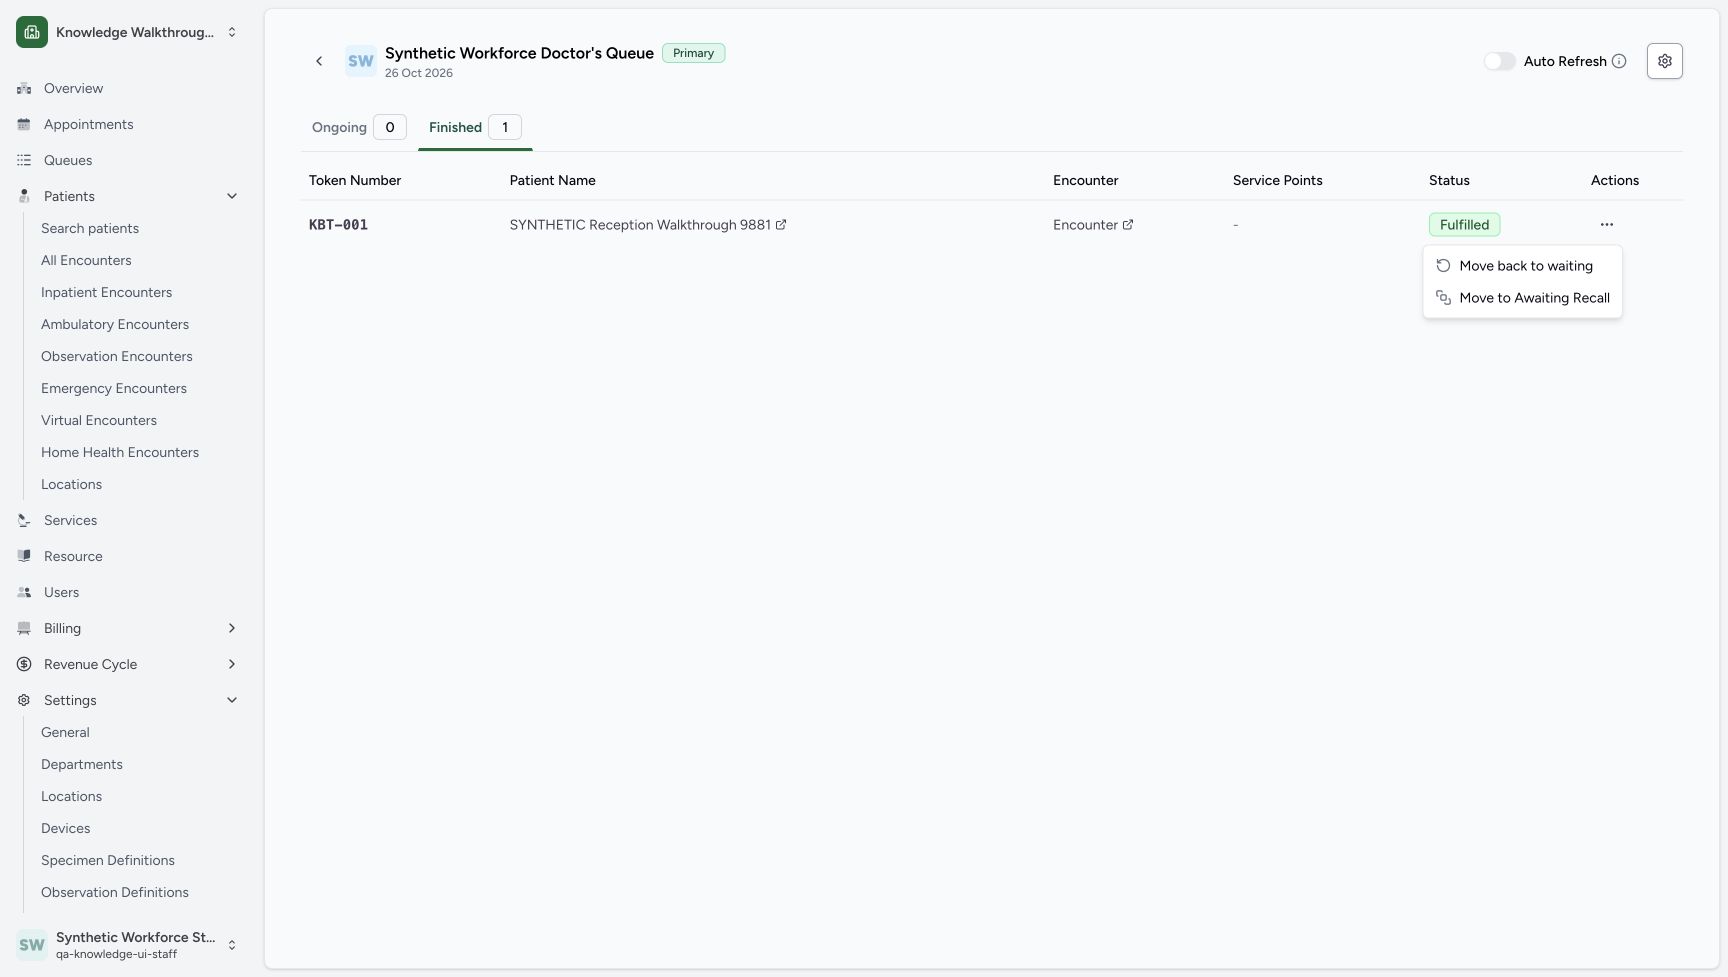
Task: Click the Resource sidebar icon
Action: click(24, 557)
